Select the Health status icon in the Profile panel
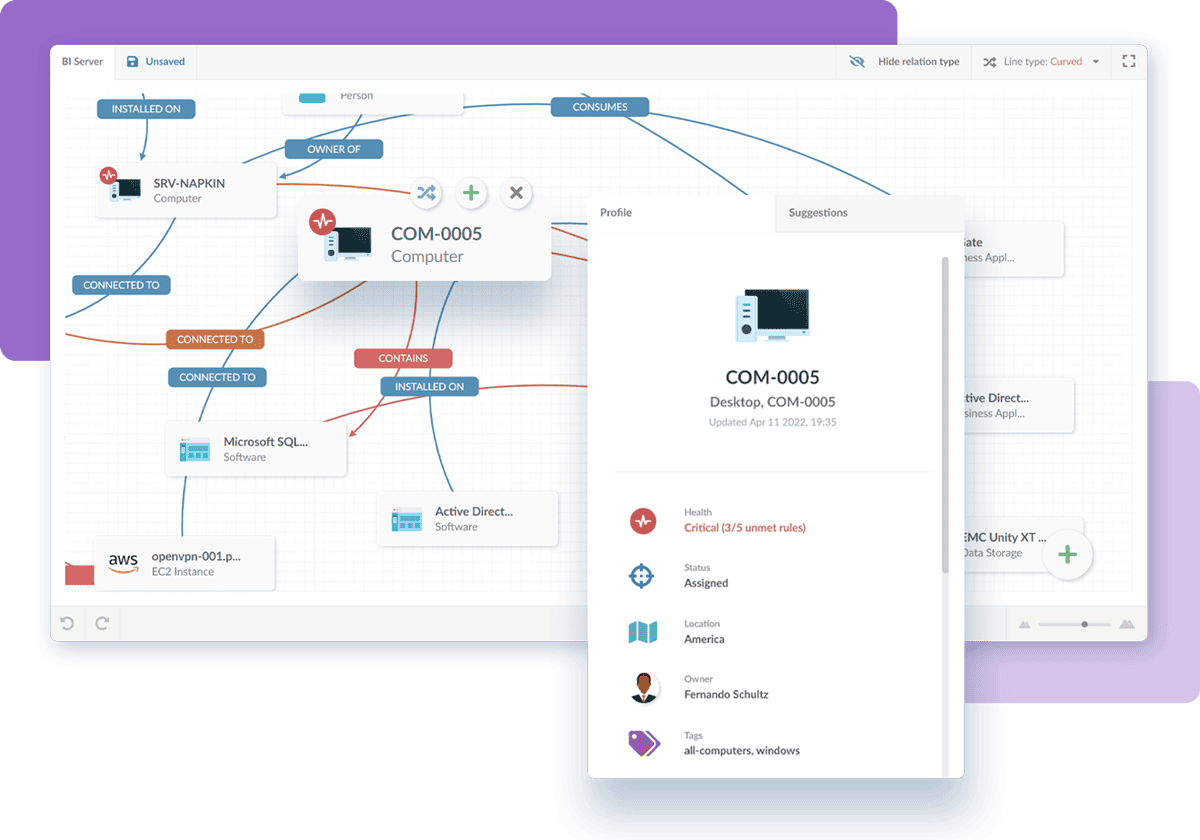This screenshot has width=1200, height=840. (x=644, y=520)
